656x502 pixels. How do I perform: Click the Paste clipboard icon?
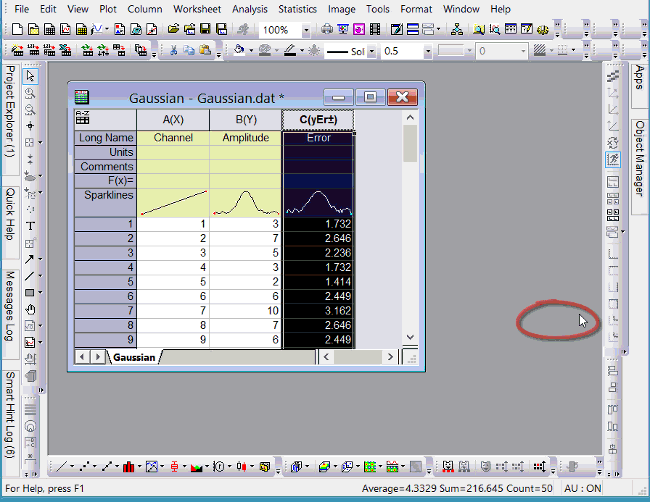pos(205,51)
